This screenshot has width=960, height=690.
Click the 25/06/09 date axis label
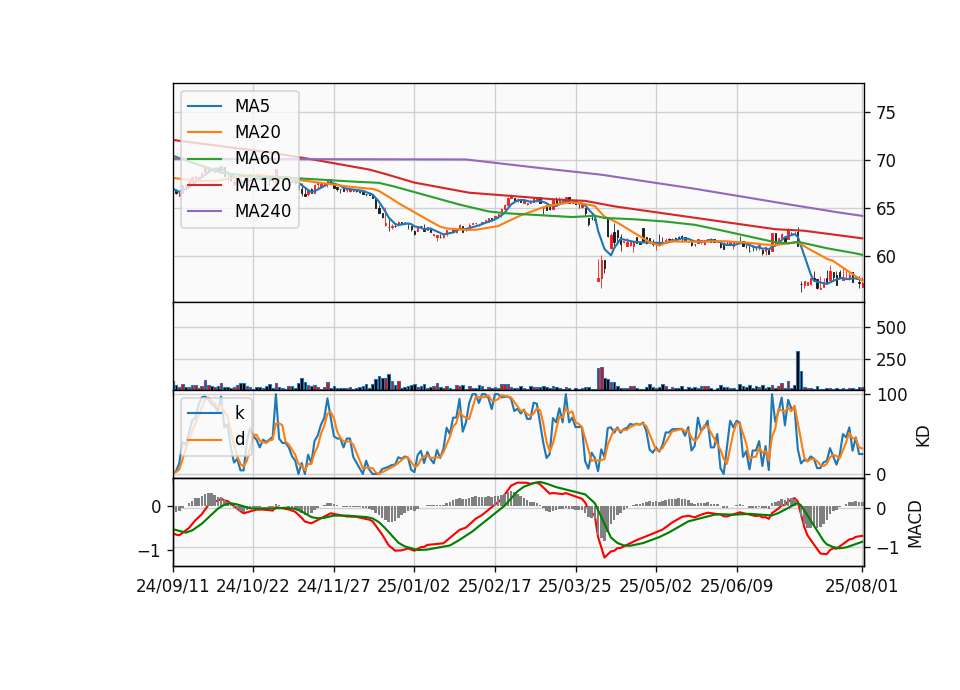[x=737, y=586]
